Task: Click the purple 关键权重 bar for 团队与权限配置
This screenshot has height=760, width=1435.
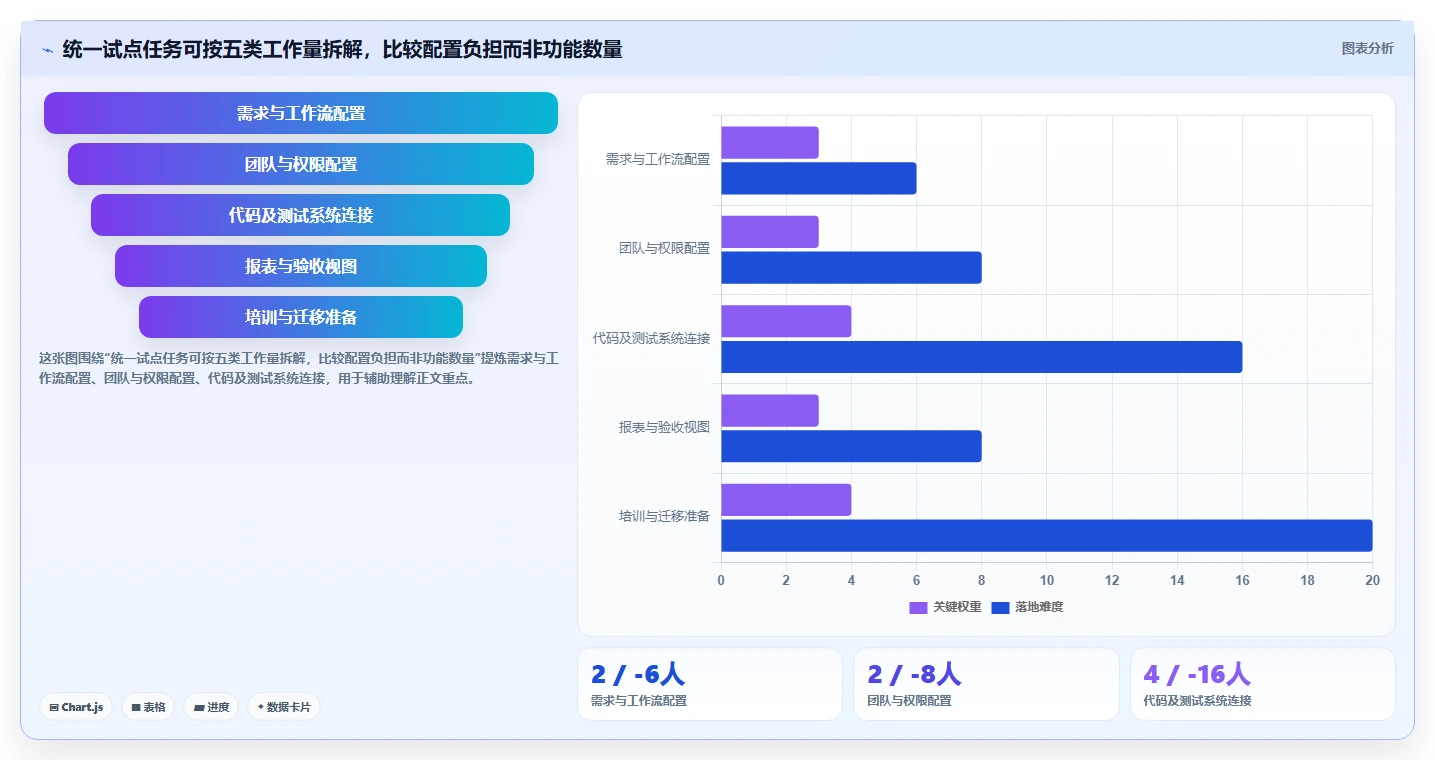Action: coord(770,232)
